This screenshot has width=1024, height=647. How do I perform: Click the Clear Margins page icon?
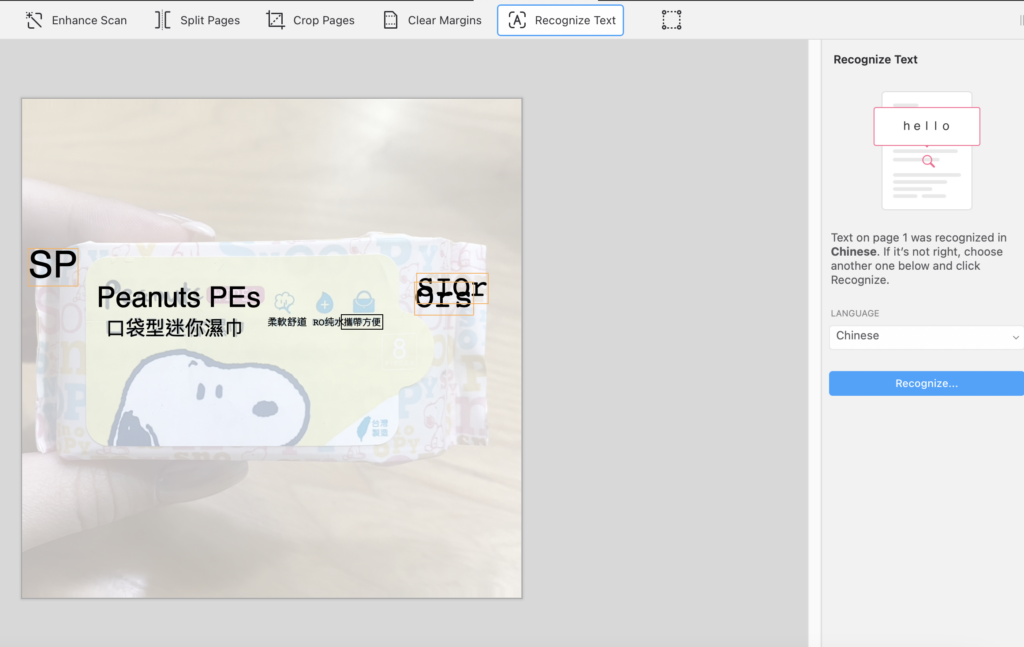click(390, 20)
